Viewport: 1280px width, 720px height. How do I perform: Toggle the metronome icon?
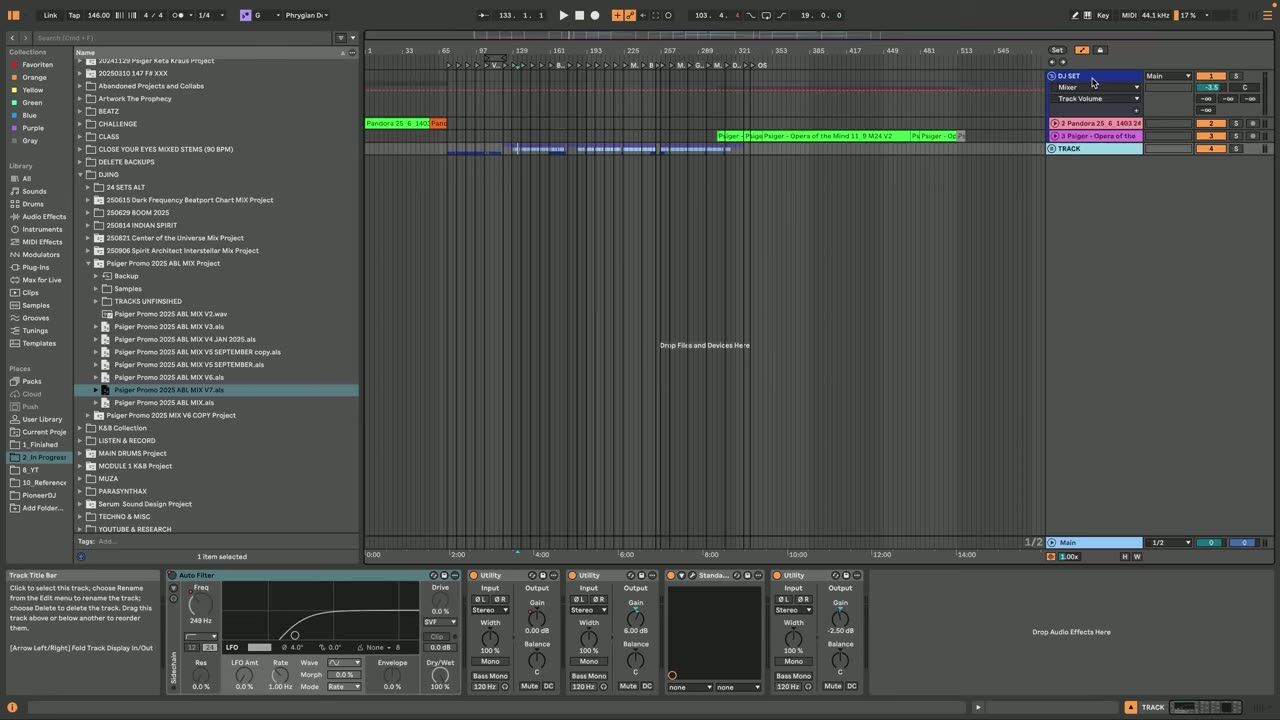(x=180, y=15)
